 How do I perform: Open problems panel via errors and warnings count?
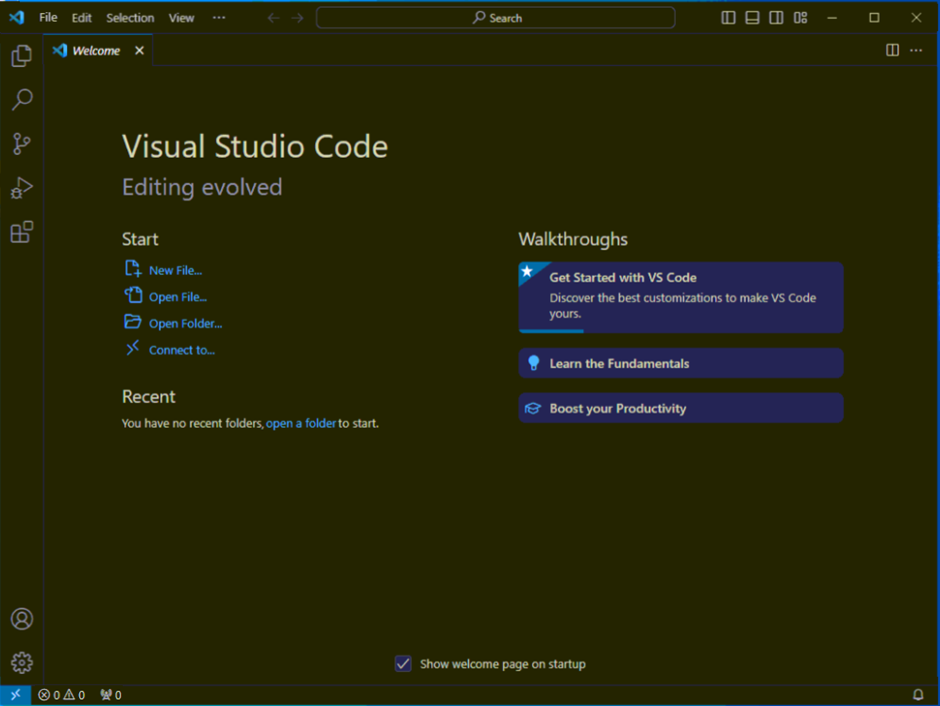(61, 695)
